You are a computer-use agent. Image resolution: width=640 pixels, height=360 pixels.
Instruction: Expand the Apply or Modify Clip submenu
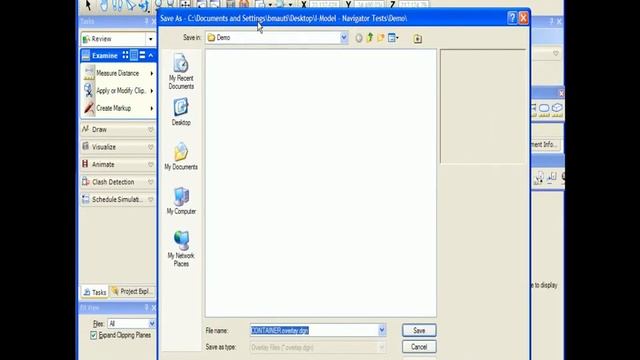(151, 91)
